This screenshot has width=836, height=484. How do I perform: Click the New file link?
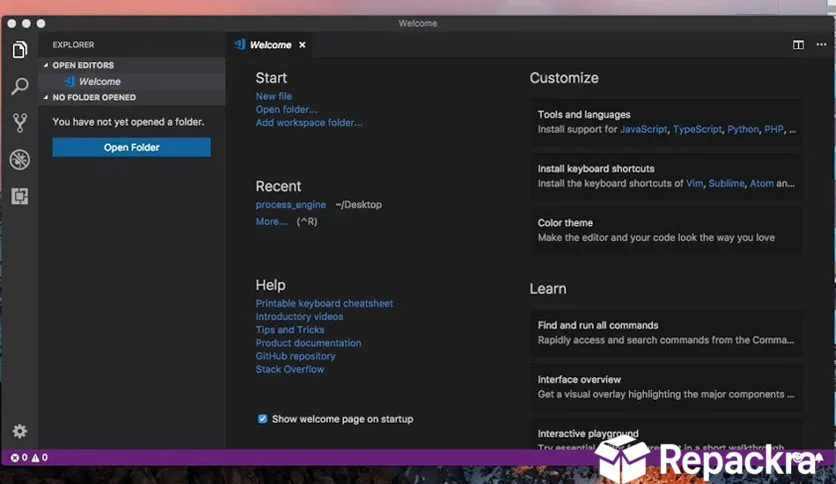click(274, 96)
